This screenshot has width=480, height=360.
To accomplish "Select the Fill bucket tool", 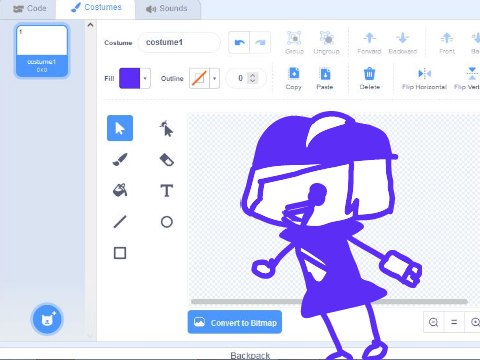I will (x=120, y=190).
